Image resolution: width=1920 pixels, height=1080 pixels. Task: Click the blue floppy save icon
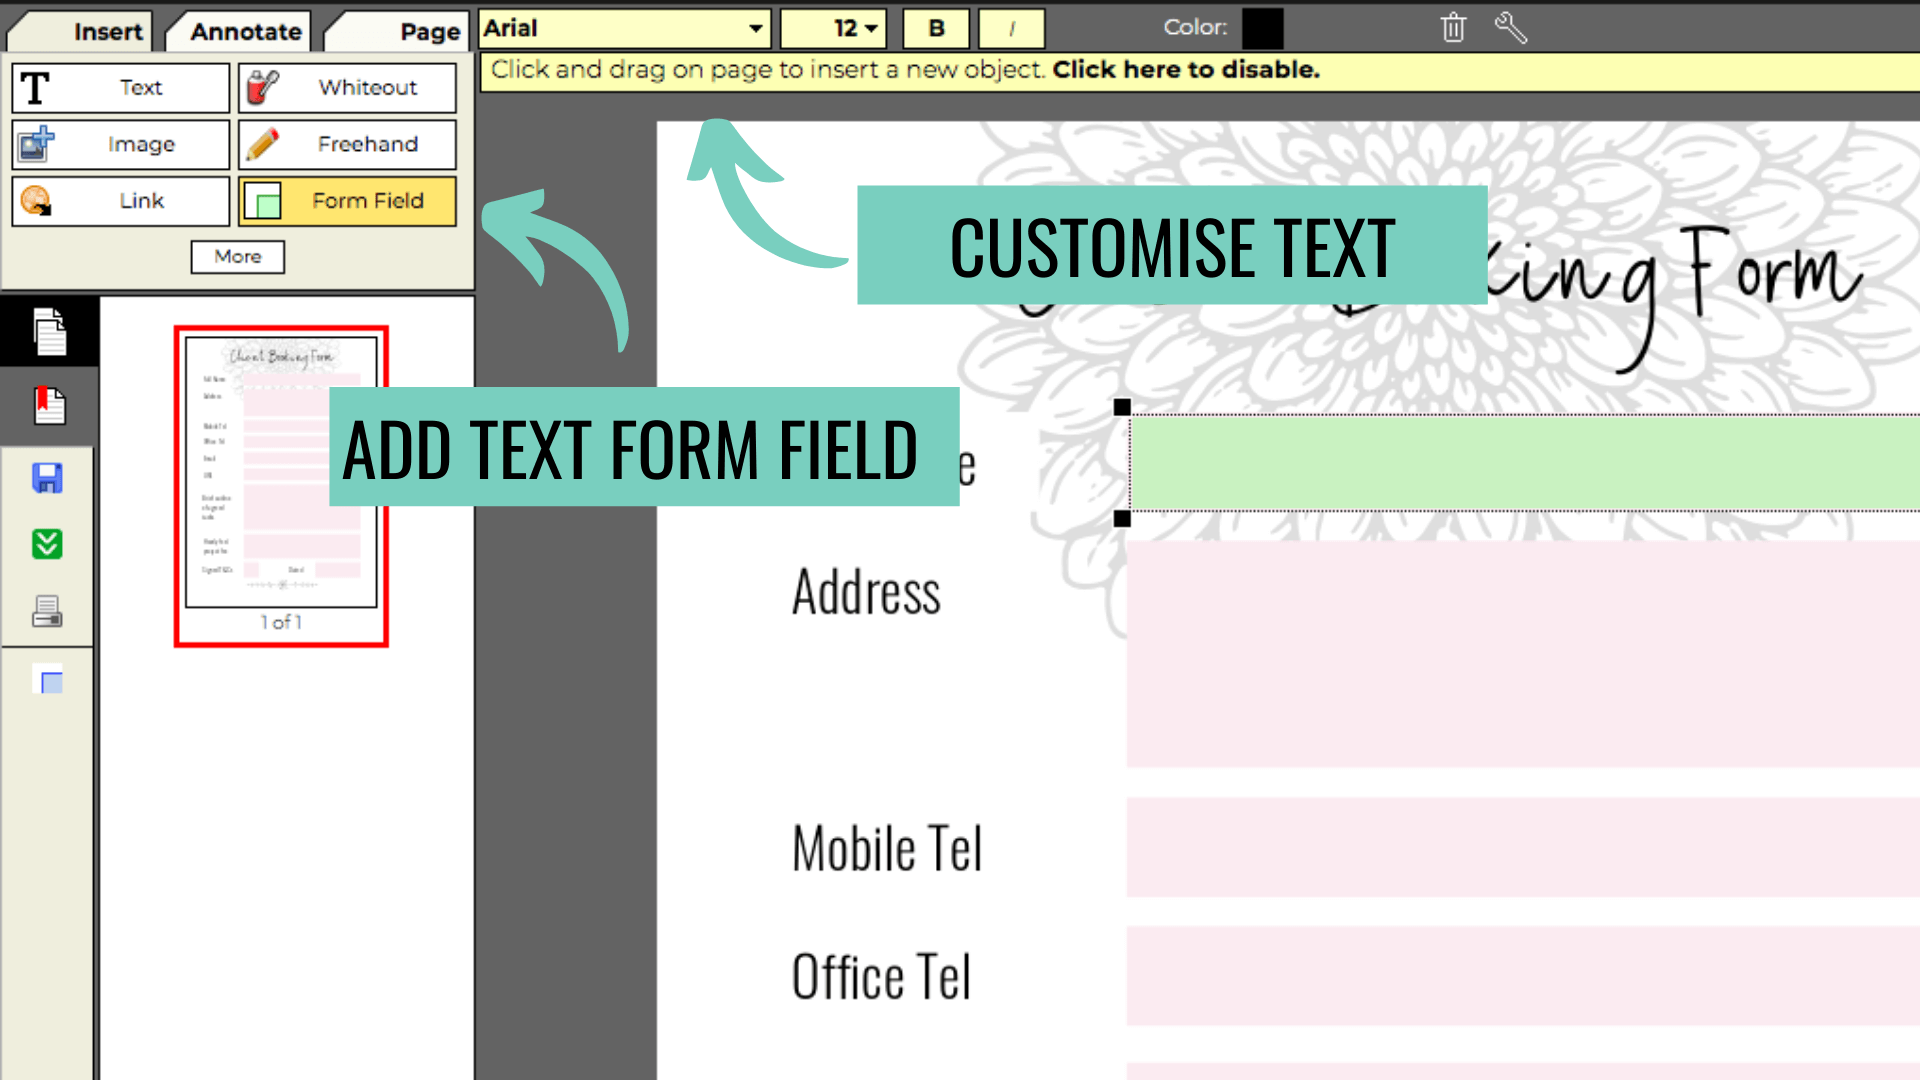point(47,478)
